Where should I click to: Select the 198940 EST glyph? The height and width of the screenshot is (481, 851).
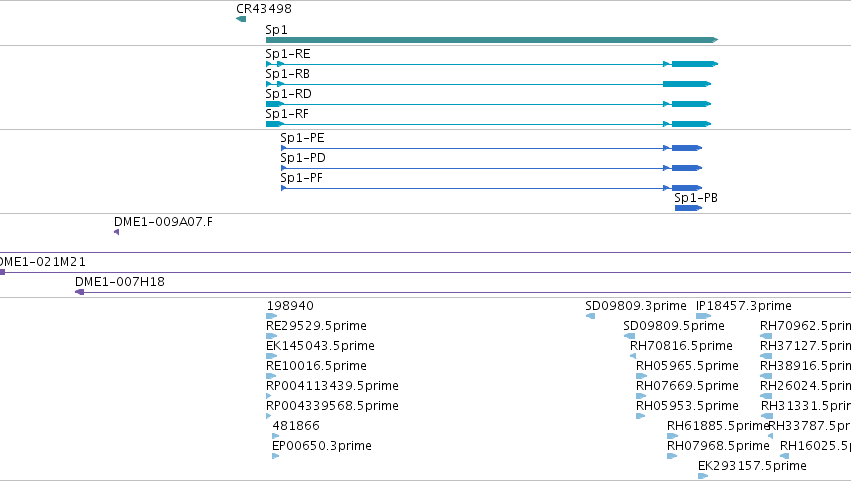(x=271, y=316)
